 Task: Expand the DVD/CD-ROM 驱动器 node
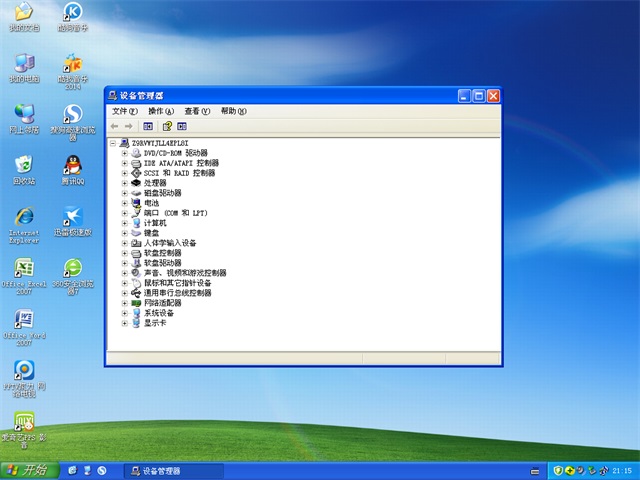(x=125, y=153)
